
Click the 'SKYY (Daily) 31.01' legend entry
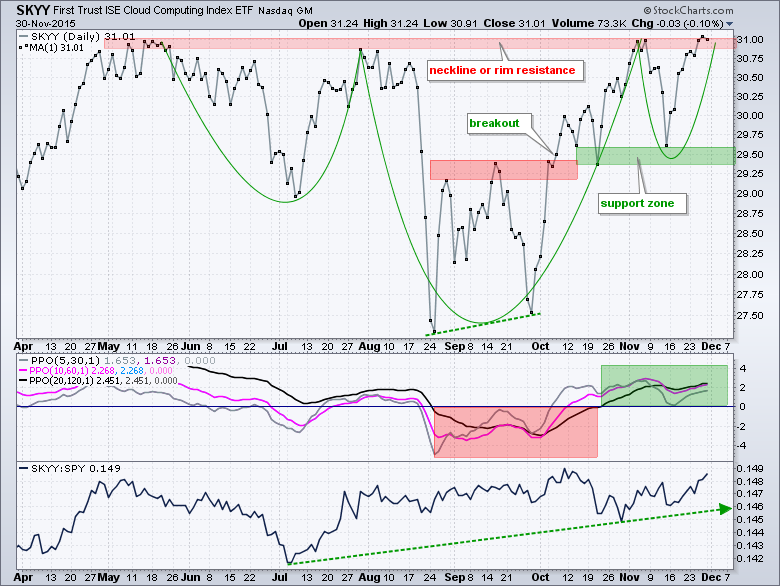point(77,36)
